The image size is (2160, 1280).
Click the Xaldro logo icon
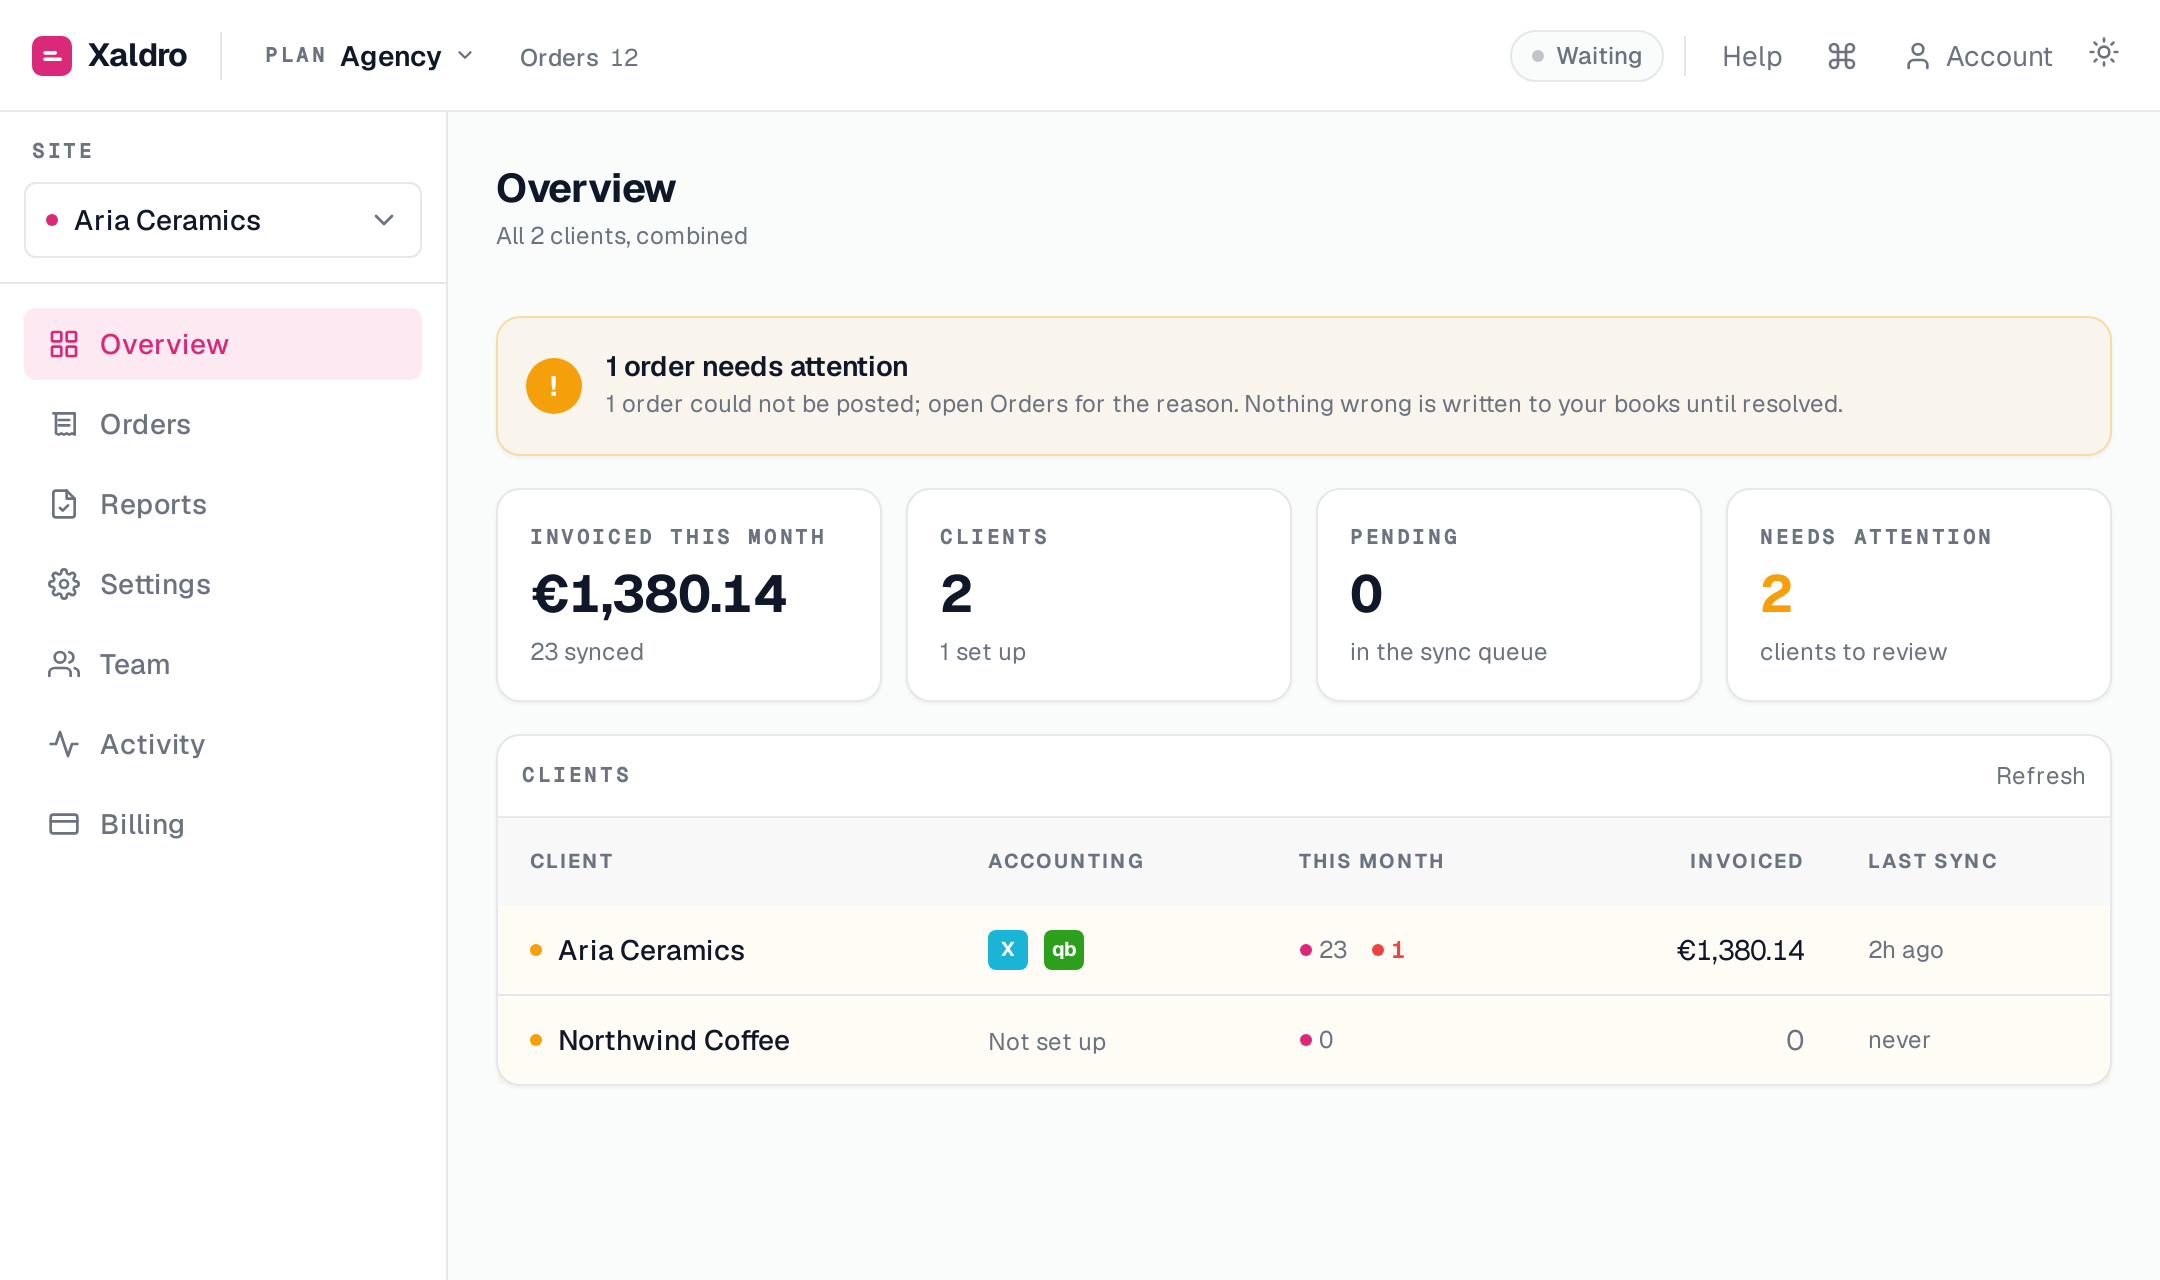click(x=52, y=56)
